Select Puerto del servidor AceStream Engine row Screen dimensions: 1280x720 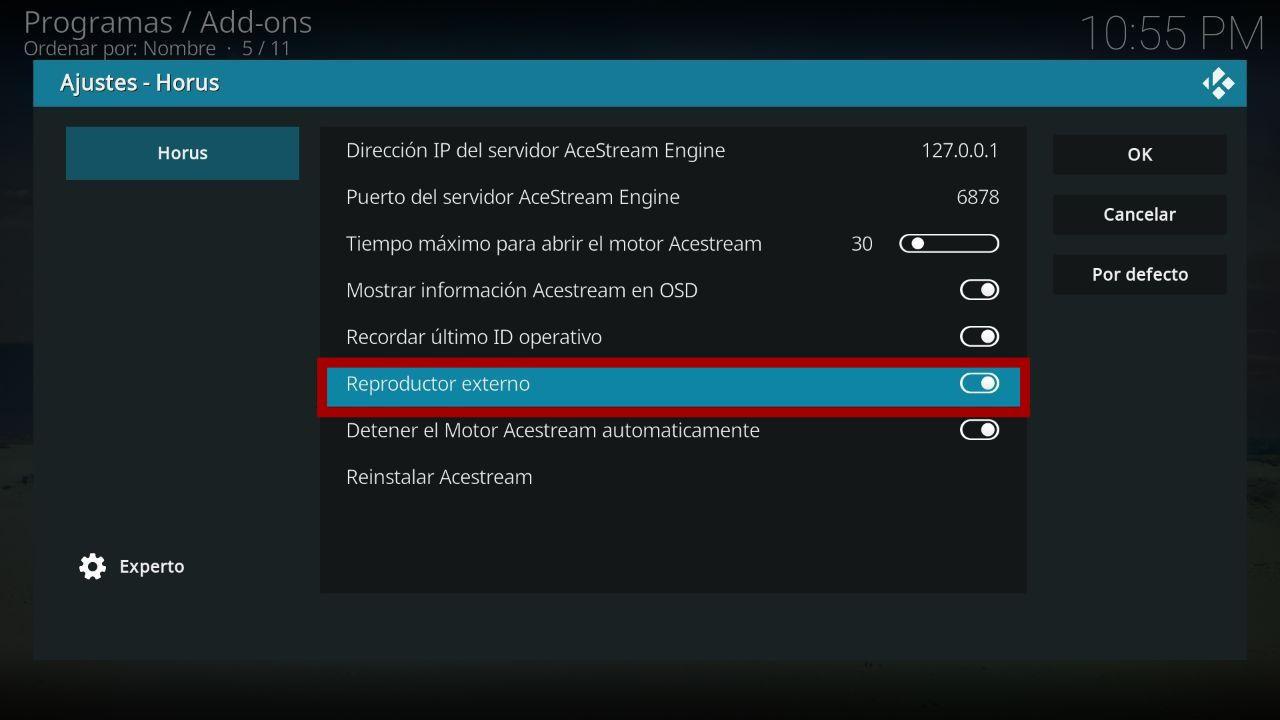(673, 197)
